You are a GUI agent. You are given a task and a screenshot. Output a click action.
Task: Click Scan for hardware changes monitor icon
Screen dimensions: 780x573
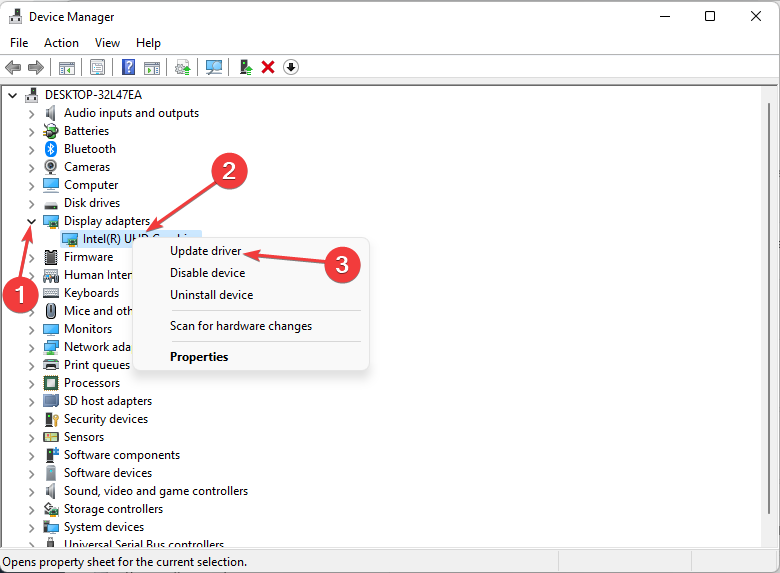click(x=214, y=67)
